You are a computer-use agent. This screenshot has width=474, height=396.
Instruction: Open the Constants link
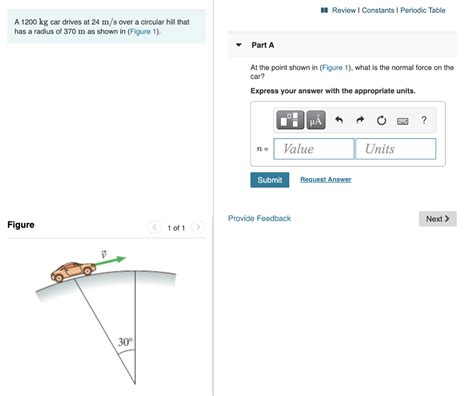point(378,10)
